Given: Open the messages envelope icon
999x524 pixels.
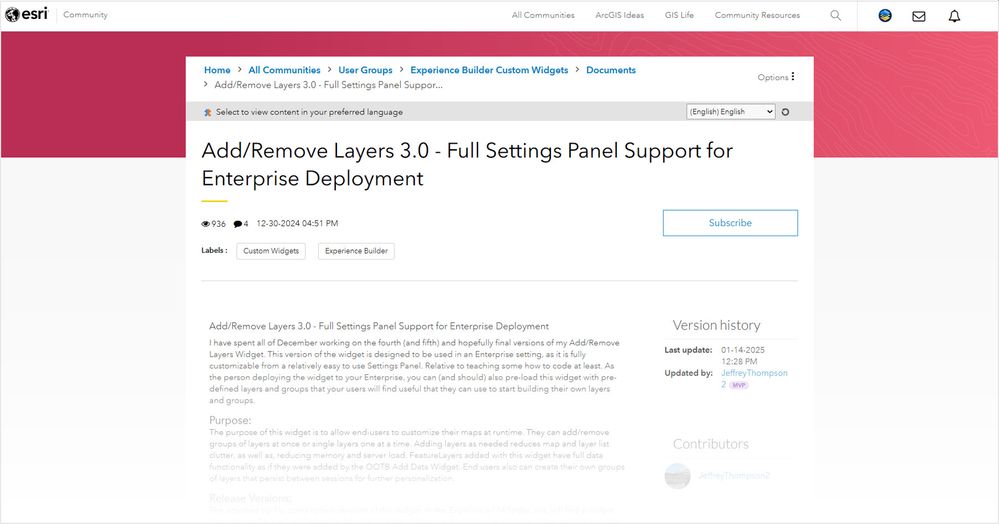Looking at the screenshot, I should click(x=919, y=16).
